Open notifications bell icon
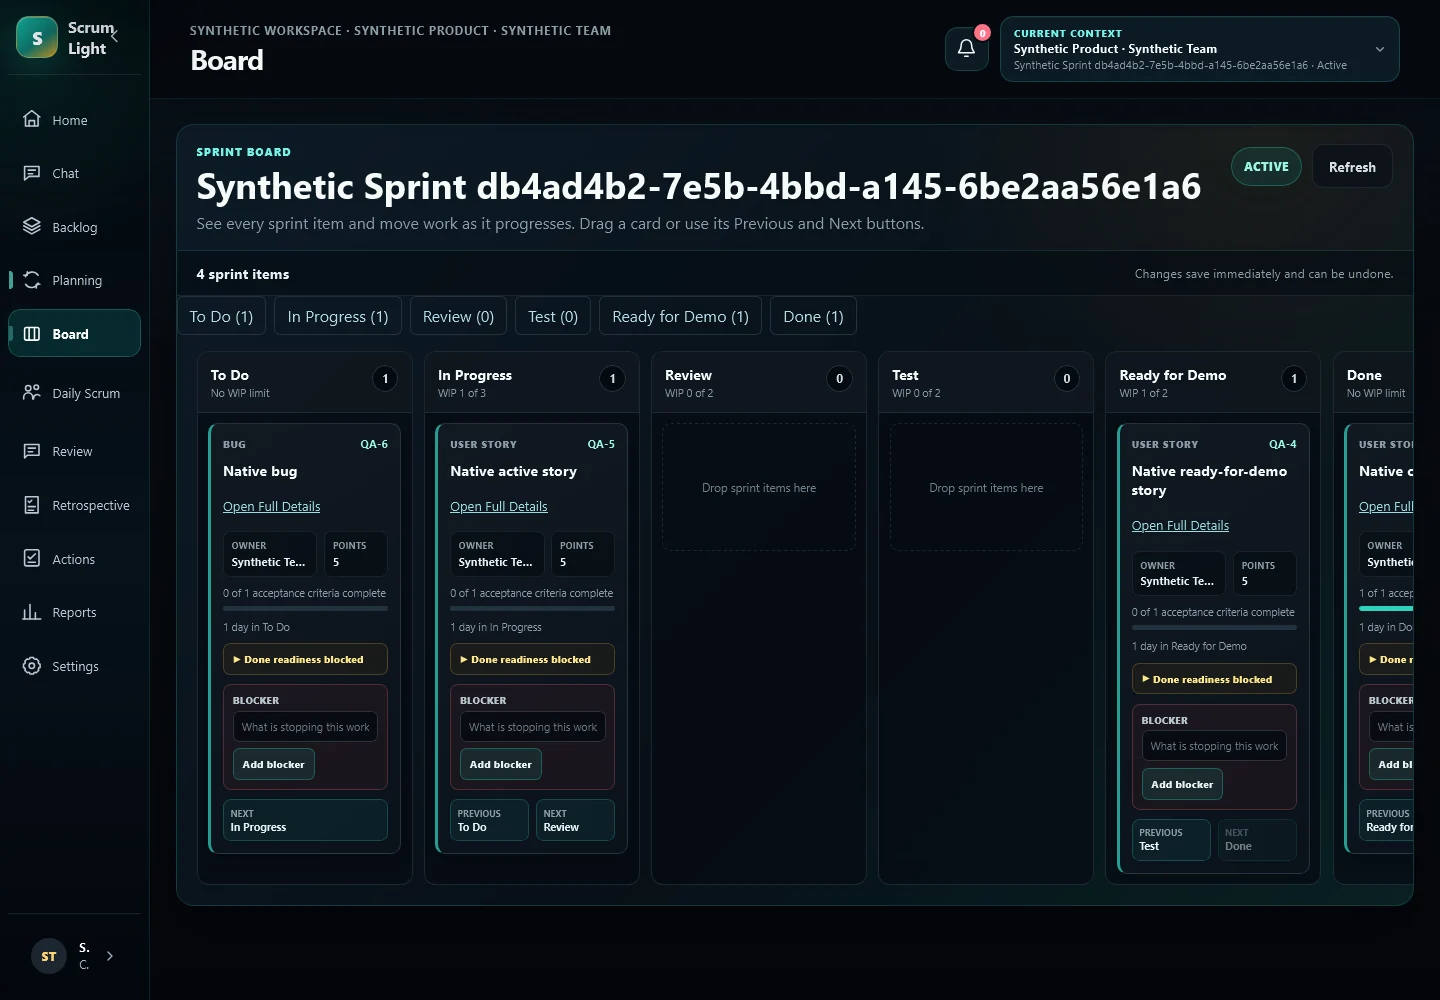 [x=966, y=48]
